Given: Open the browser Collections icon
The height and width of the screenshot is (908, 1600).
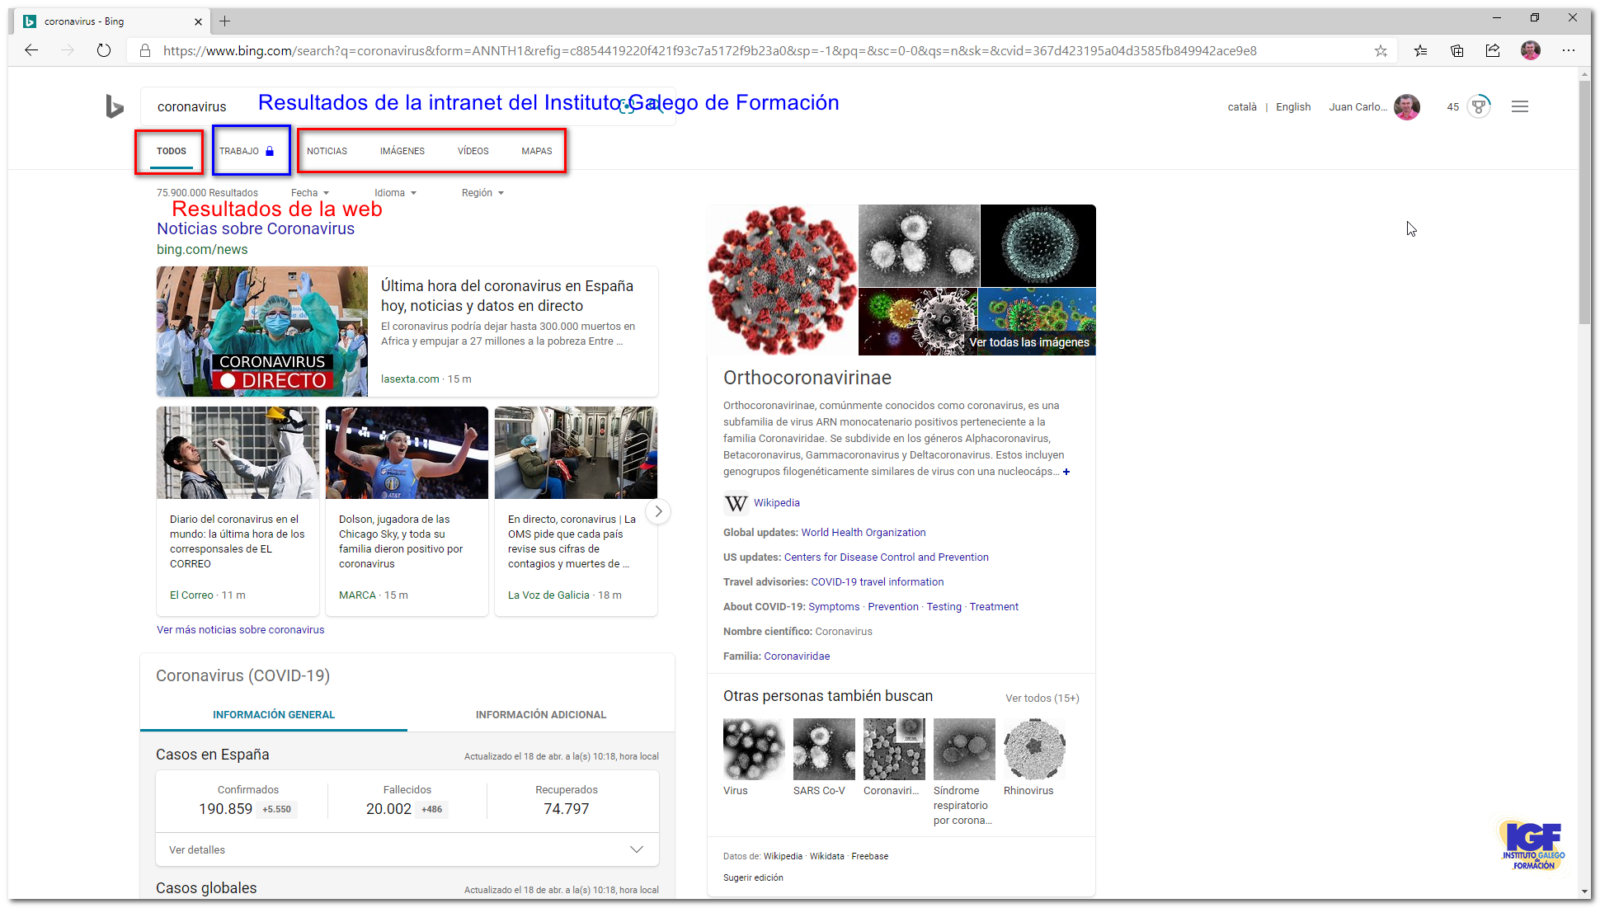Looking at the screenshot, I should coord(1457,51).
